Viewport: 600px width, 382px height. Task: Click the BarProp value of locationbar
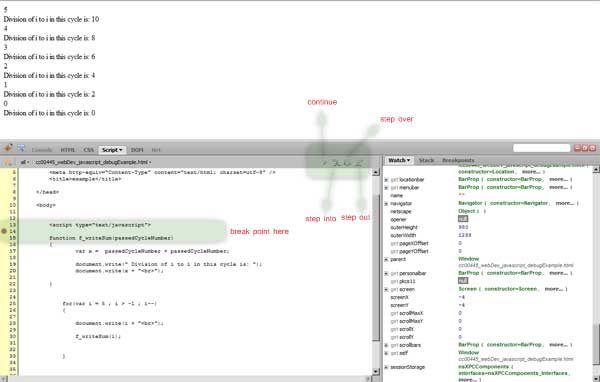515,179
